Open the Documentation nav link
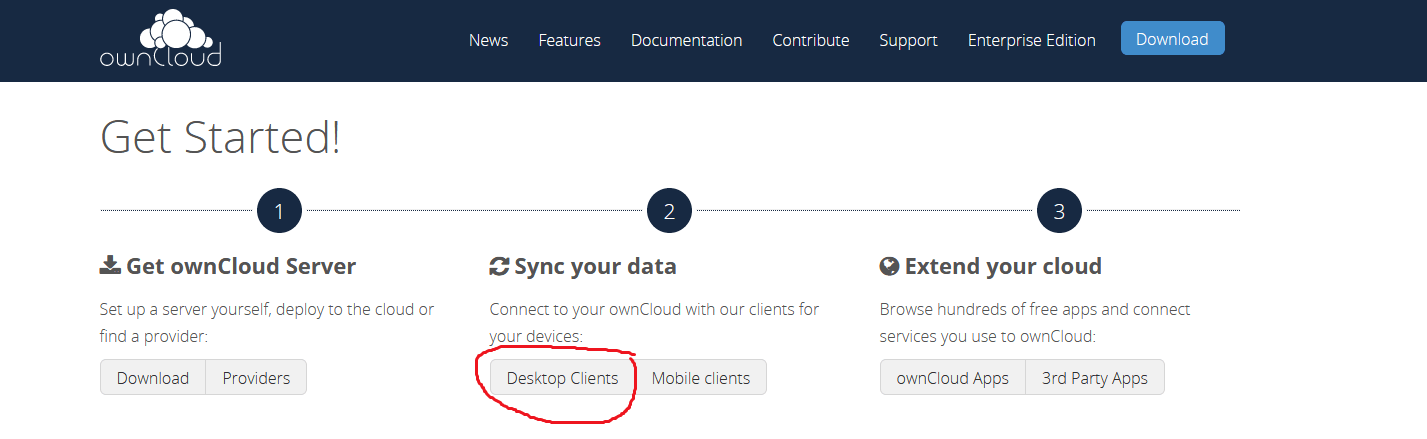Image resolution: width=1427 pixels, height=439 pixels. pos(686,40)
